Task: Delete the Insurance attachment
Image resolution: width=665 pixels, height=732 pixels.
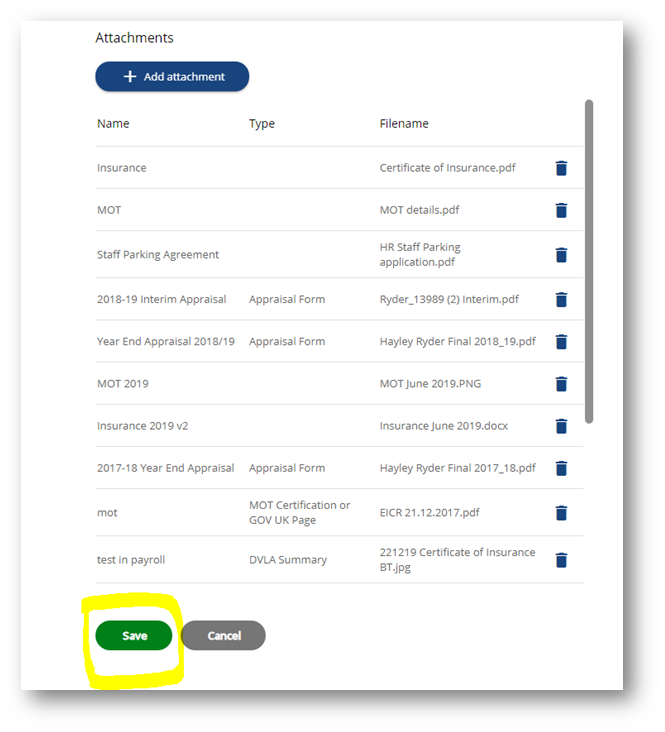Action: 561,168
